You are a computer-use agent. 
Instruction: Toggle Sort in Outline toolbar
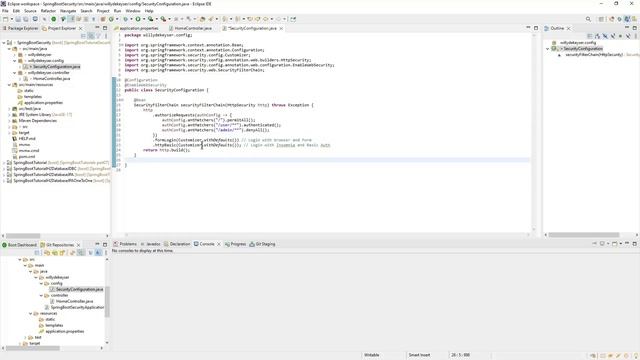(x=597, y=36)
